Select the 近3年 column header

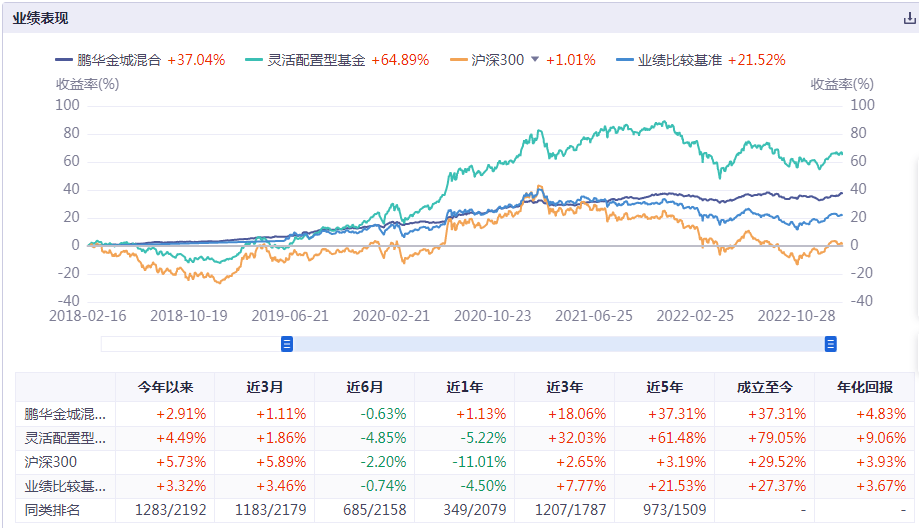point(564,388)
